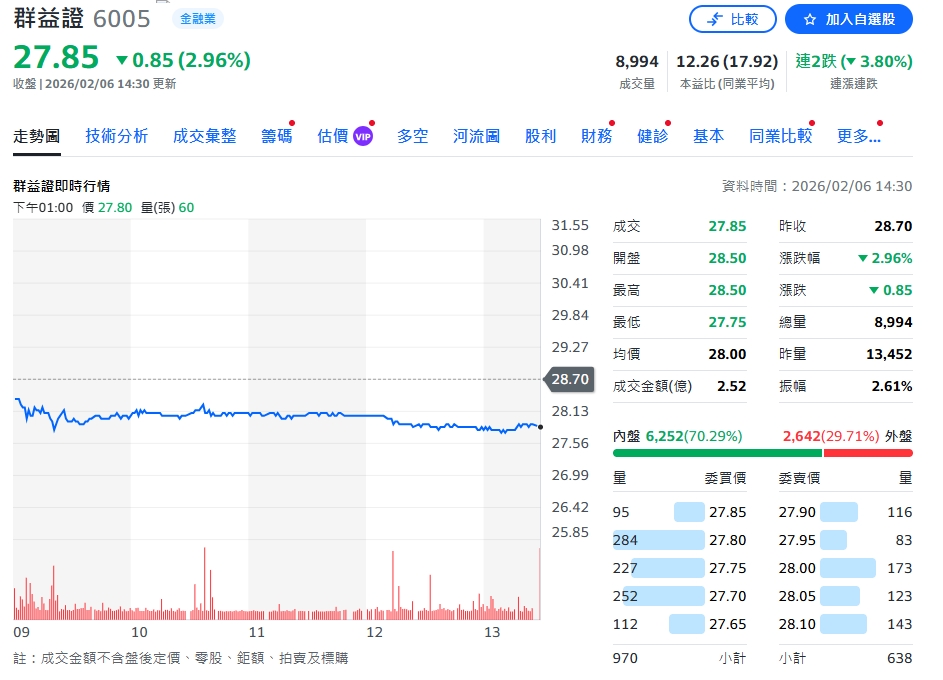Click the 比較 compare arrows icon
This screenshot has width=943, height=680.
pos(715,19)
